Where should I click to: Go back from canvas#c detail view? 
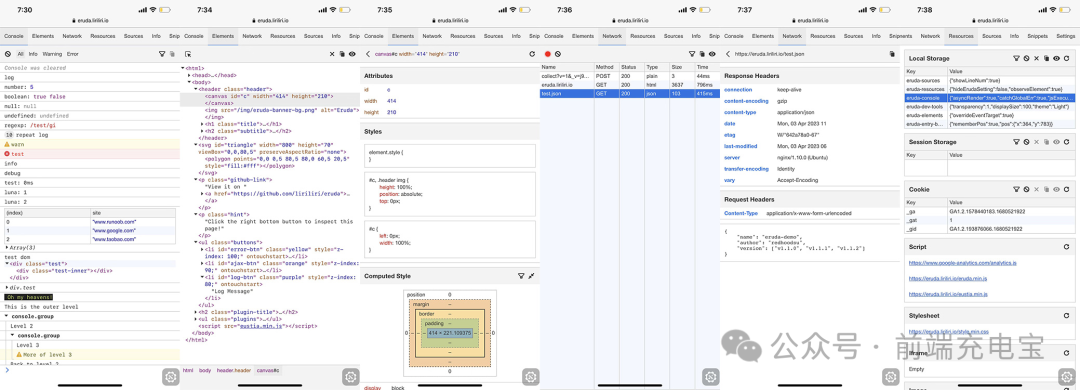[368, 53]
